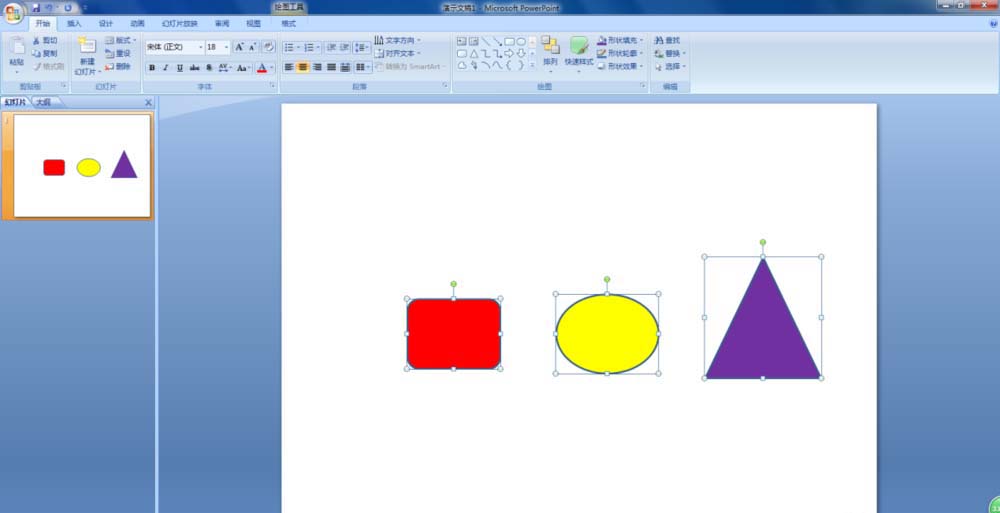
Task: Toggle distributed text alignment
Action: click(x=345, y=67)
